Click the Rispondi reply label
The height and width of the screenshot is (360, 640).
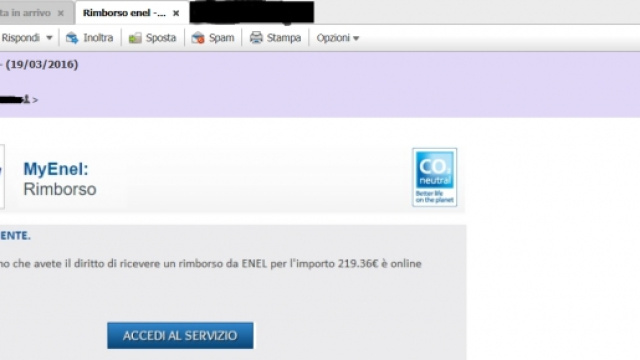click(x=20, y=38)
